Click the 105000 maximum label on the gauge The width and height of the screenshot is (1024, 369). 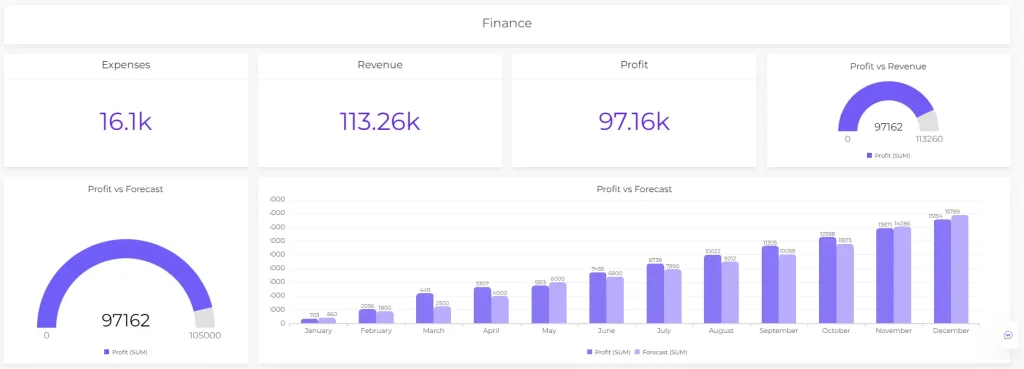[x=204, y=336]
